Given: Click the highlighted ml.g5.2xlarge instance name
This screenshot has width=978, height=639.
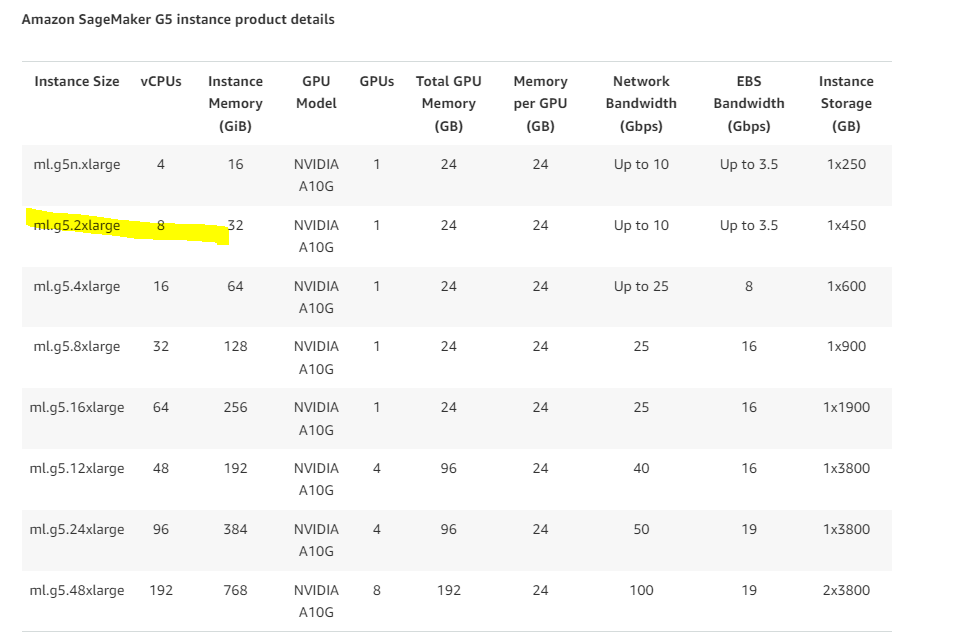Looking at the screenshot, I should 77,226.
